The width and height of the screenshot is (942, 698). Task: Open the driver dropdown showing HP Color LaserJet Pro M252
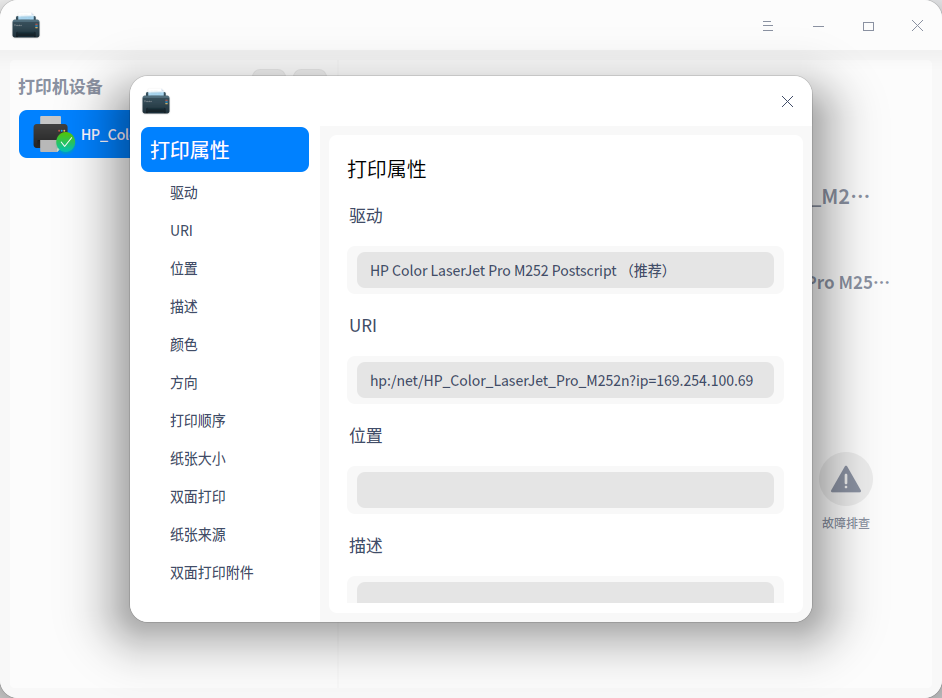click(x=566, y=270)
